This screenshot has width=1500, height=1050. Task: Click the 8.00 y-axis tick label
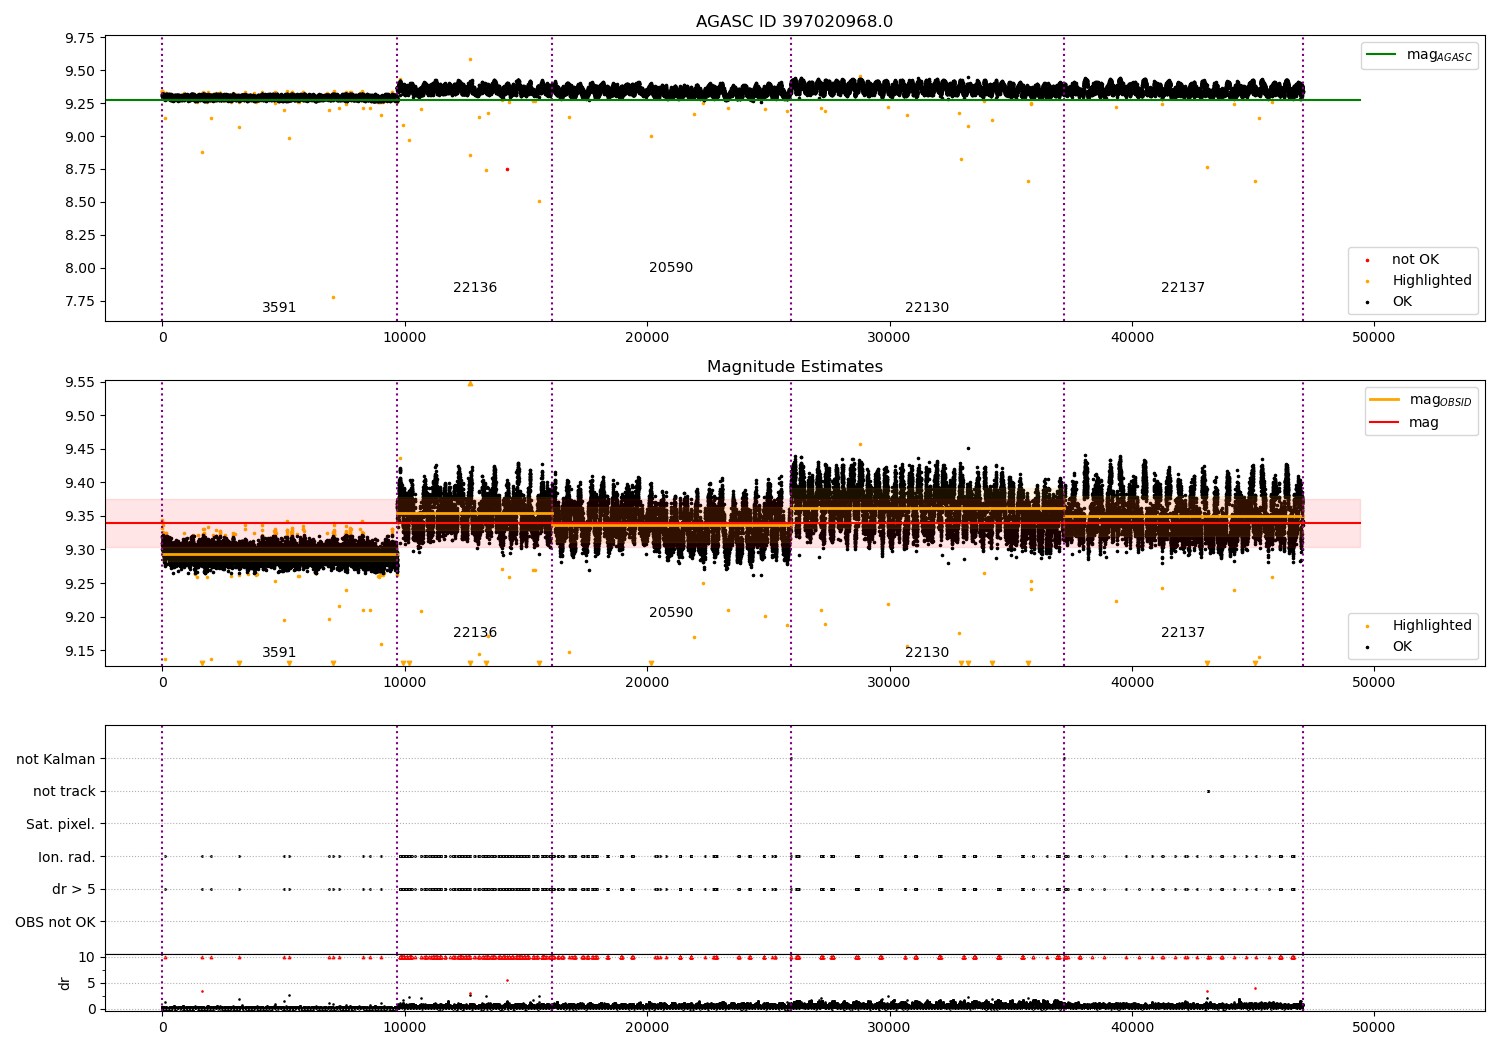pyautogui.click(x=80, y=268)
